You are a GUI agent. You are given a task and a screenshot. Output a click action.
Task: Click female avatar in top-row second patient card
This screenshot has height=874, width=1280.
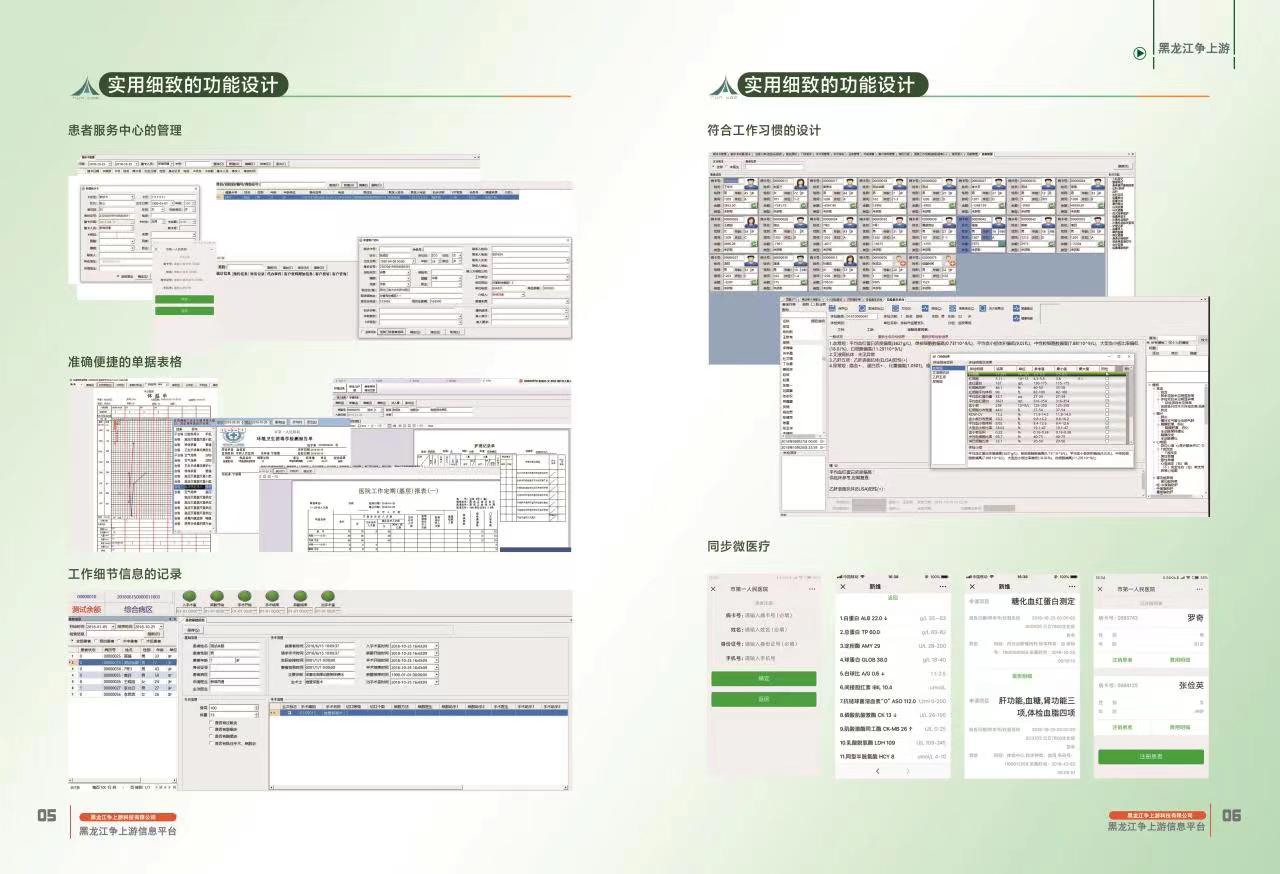tap(800, 184)
